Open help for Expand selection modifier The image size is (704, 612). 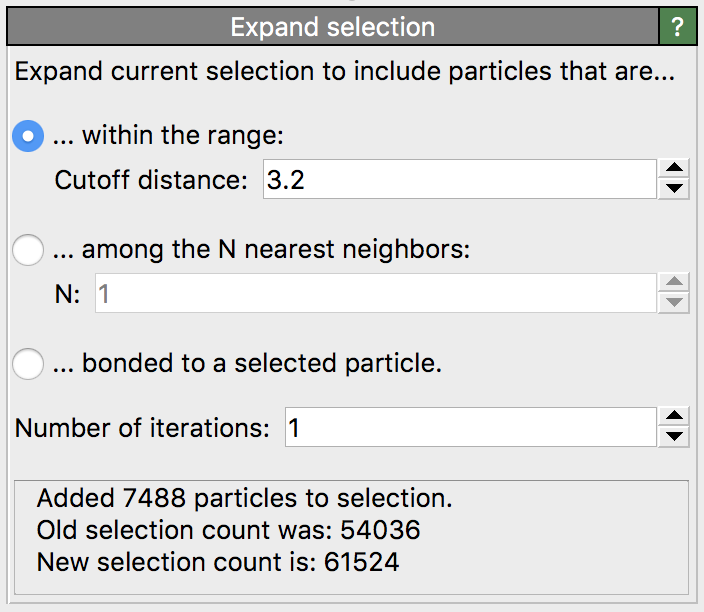[678, 27]
